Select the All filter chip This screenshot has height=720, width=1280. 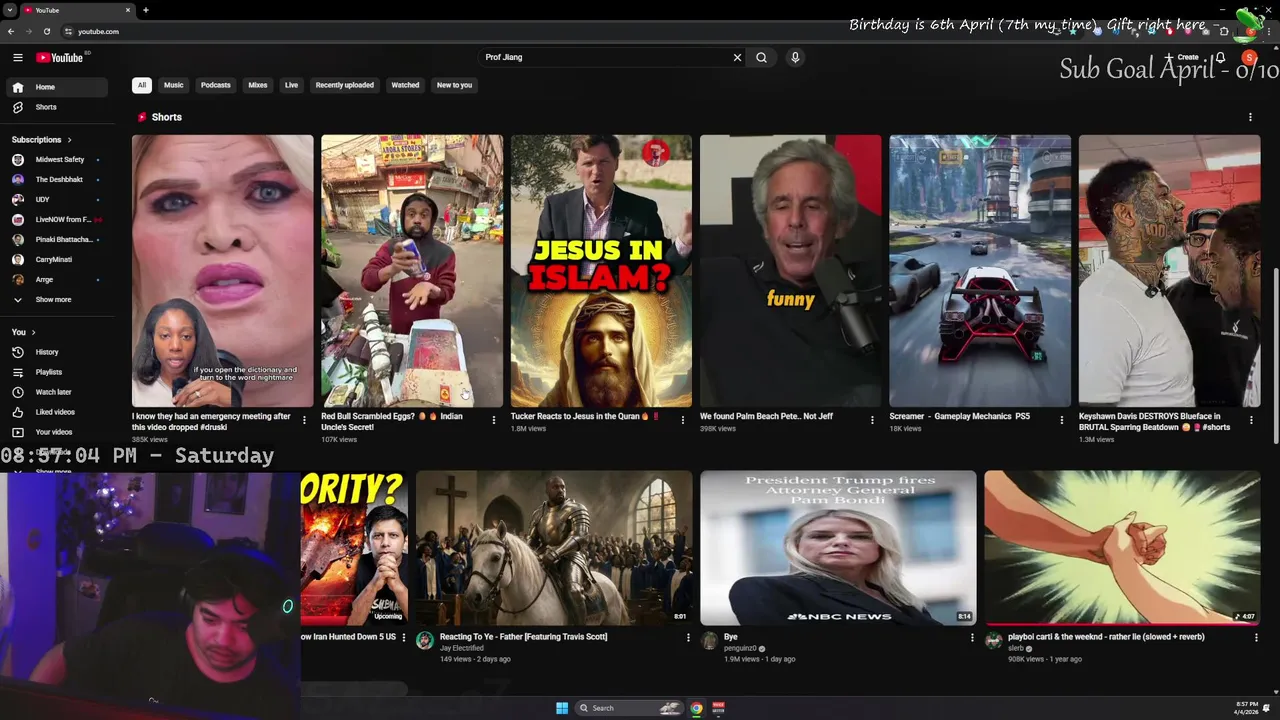click(142, 85)
